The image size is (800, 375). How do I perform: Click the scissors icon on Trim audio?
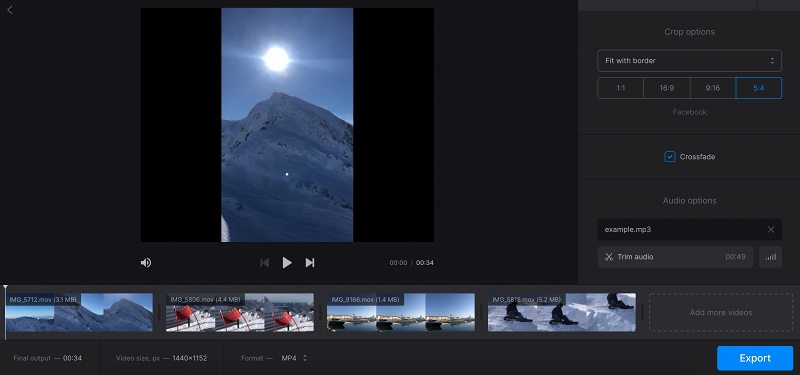point(608,257)
